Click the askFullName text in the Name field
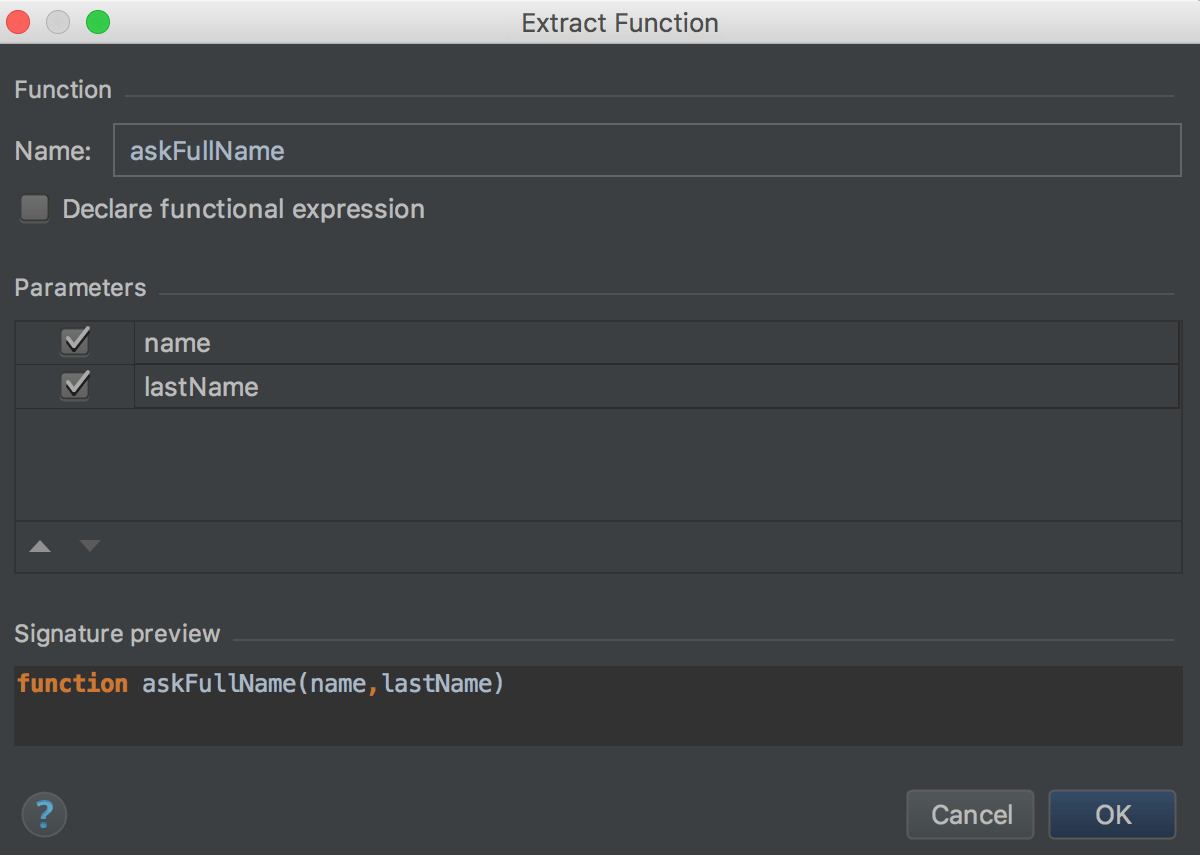This screenshot has height=855, width=1200. [x=207, y=150]
